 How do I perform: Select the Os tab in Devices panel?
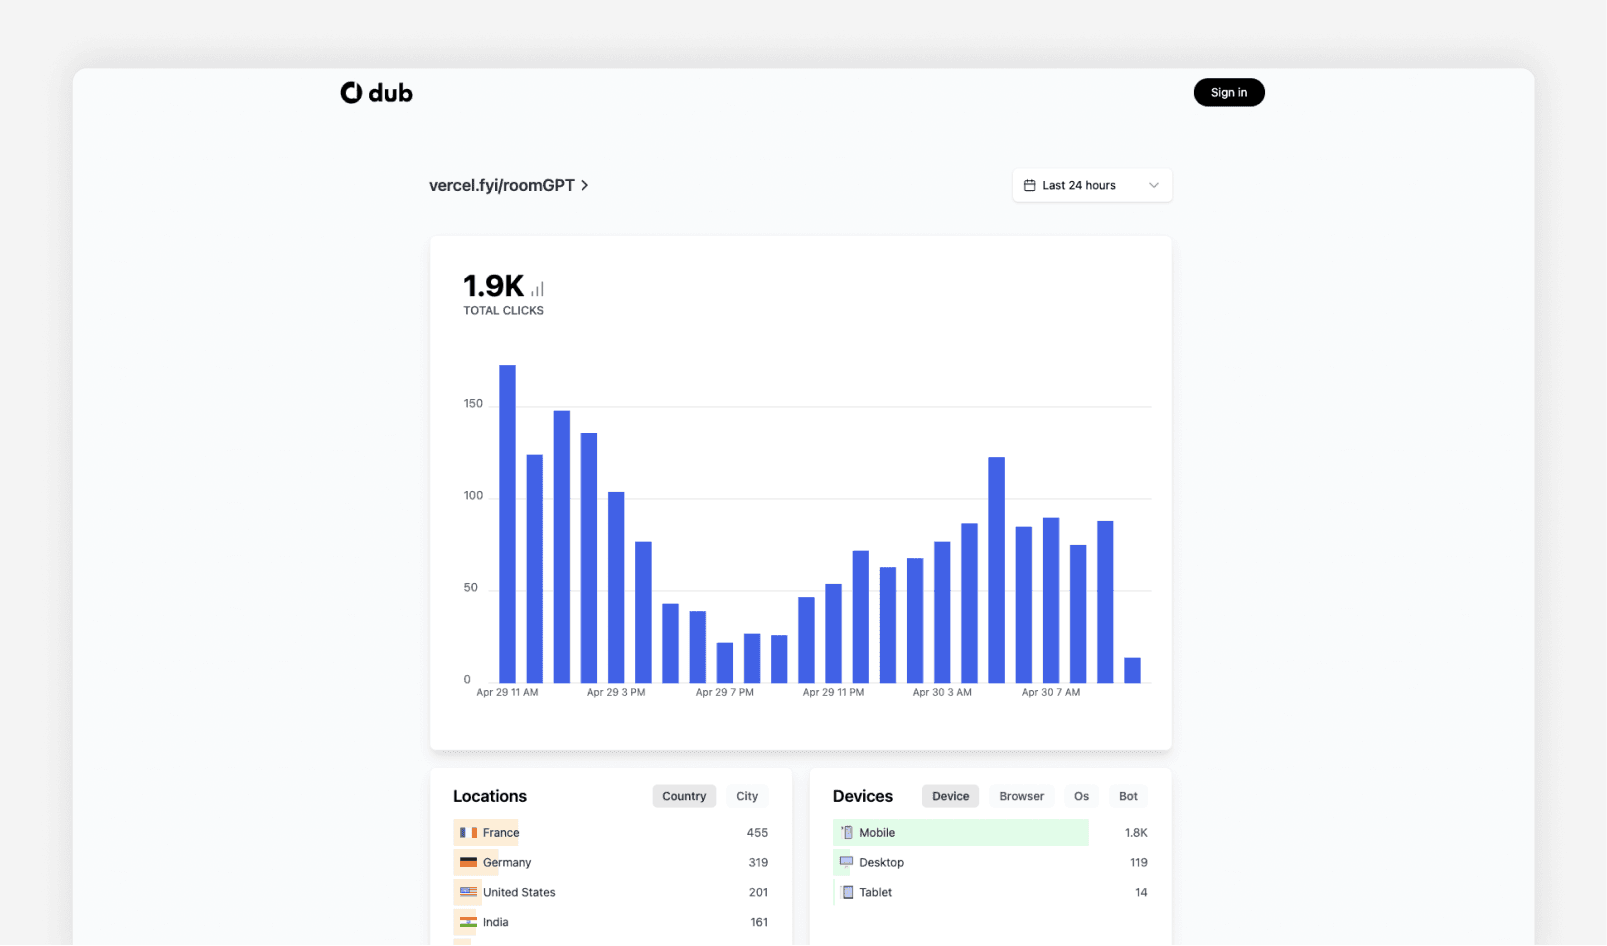pyautogui.click(x=1081, y=796)
